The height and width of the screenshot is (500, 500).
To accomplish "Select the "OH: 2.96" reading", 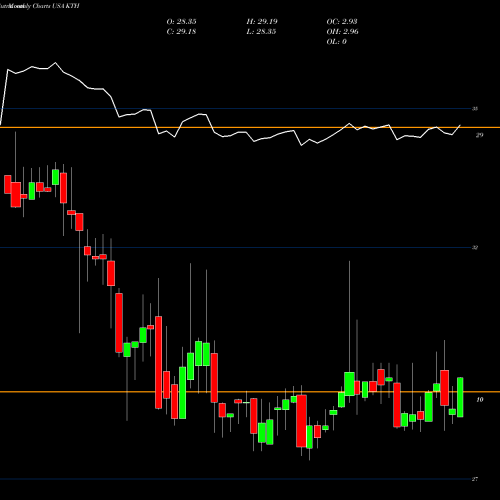I will click(x=342, y=32).
